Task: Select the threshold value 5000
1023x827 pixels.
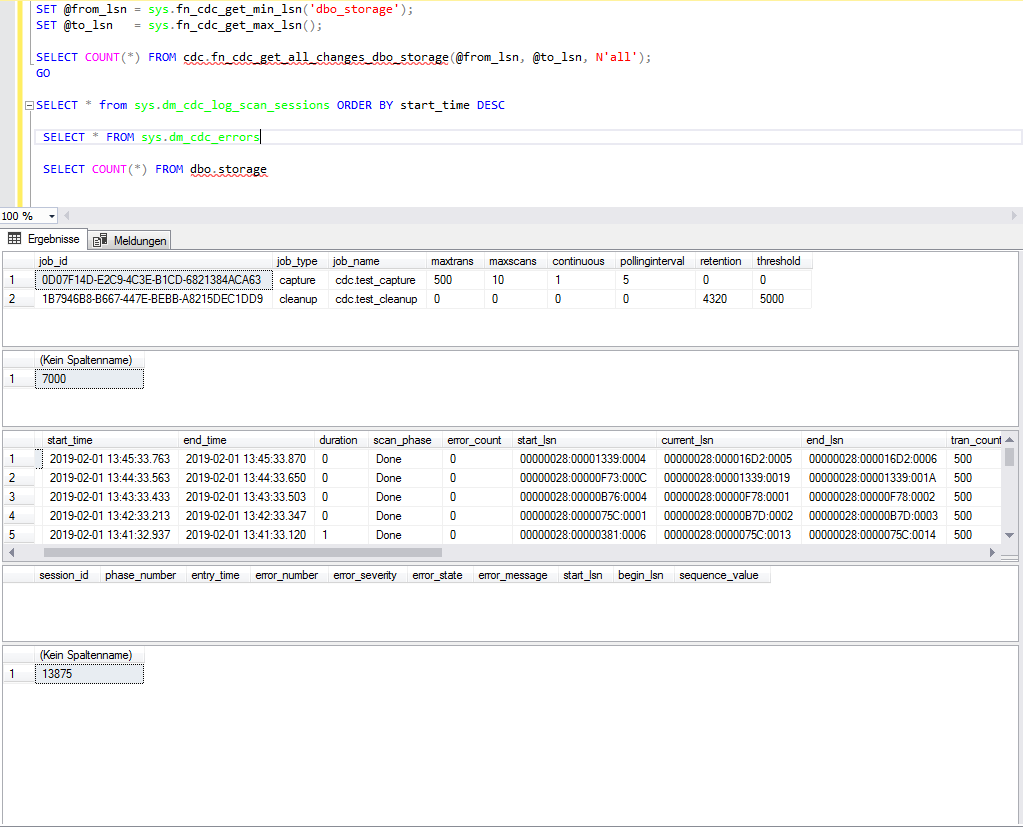Action: 781,299
